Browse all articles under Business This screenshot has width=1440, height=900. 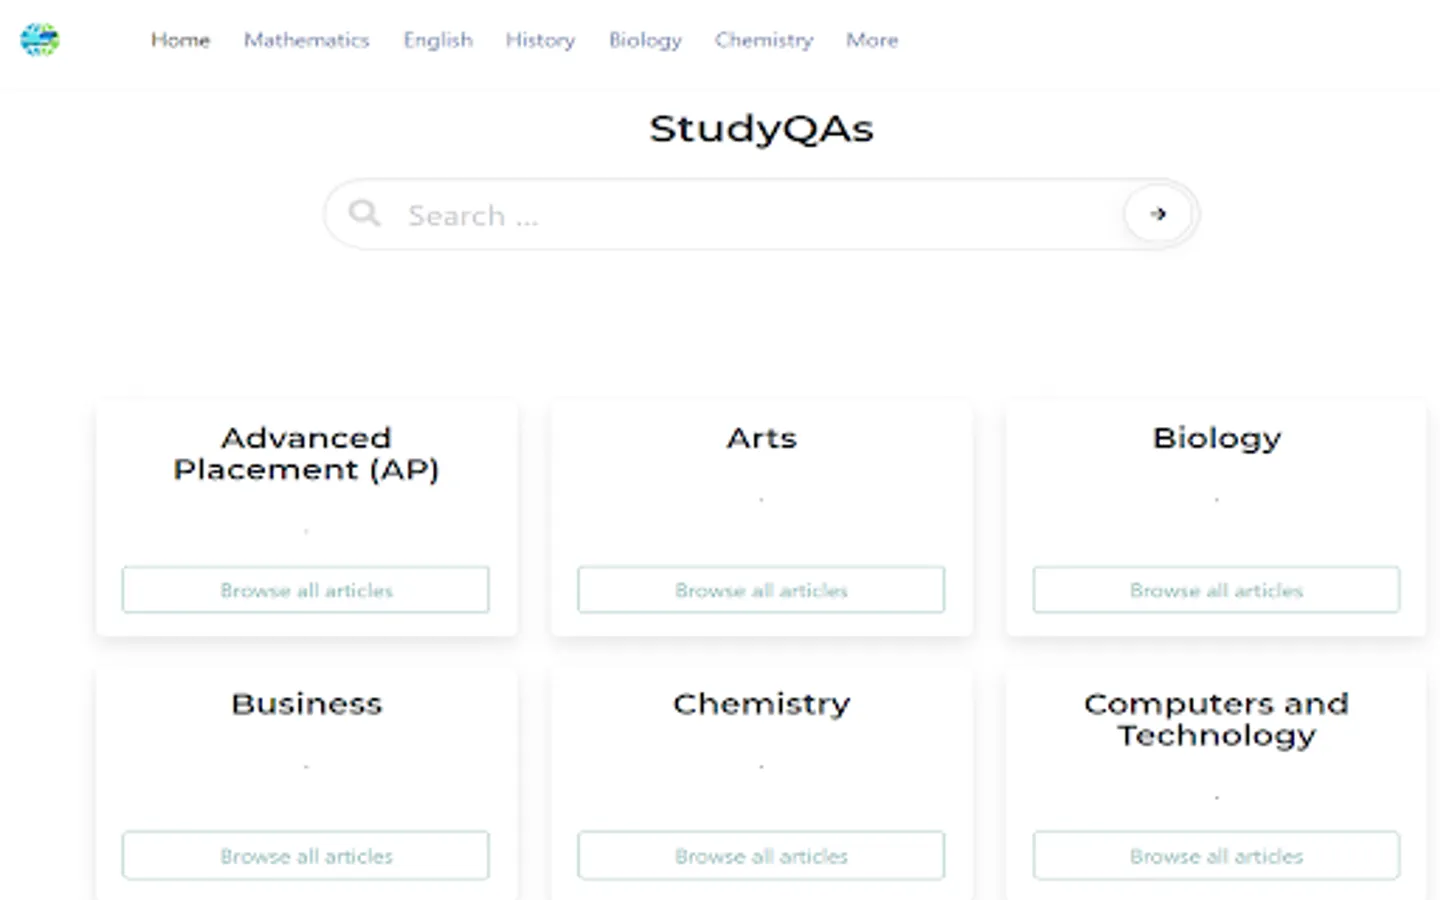[306, 856]
